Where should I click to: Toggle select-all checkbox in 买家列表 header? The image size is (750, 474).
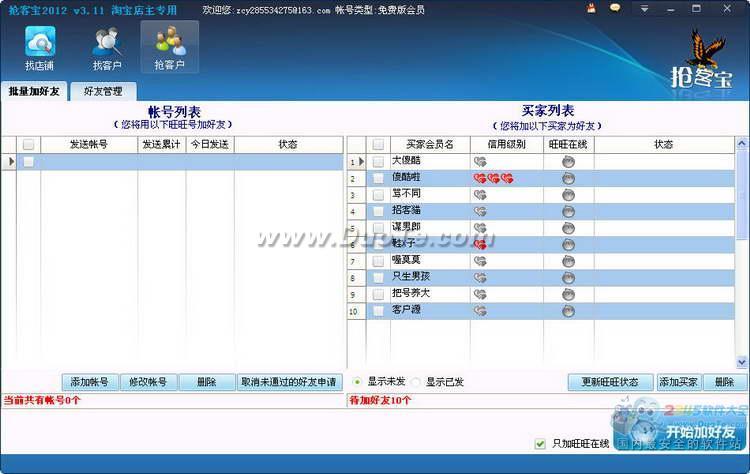[378, 144]
